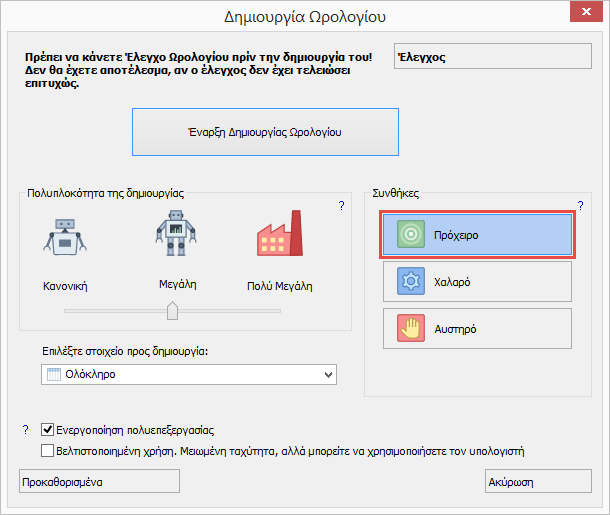Enable the Βελτιστοποιημένη χρήση checkbox
The image size is (610, 515).
click(x=48, y=451)
